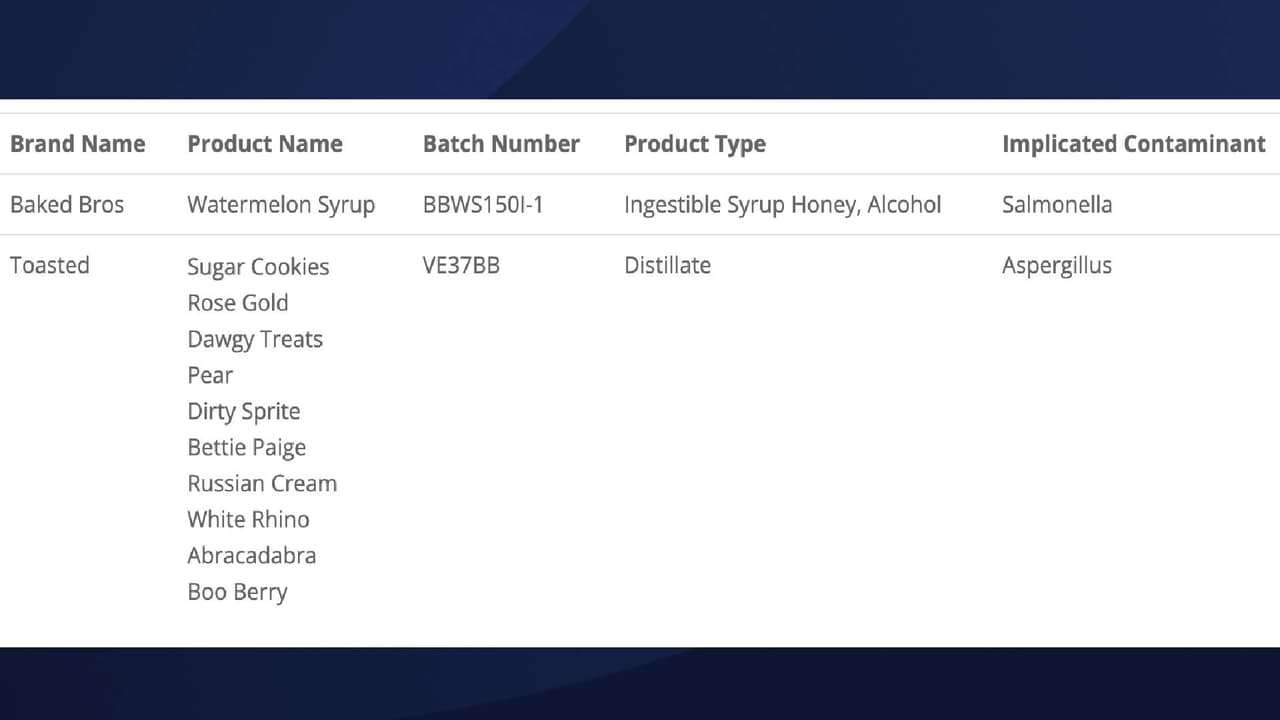This screenshot has width=1280, height=720.
Task: Click the Russian Cream product name
Action: point(262,483)
